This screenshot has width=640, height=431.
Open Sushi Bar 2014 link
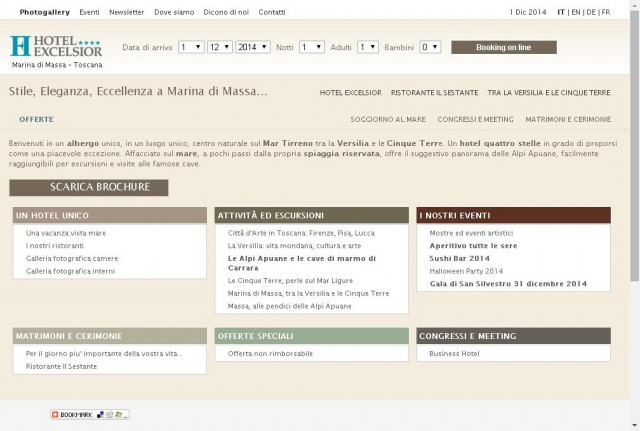pyautogui.click(x=460, y=258)
